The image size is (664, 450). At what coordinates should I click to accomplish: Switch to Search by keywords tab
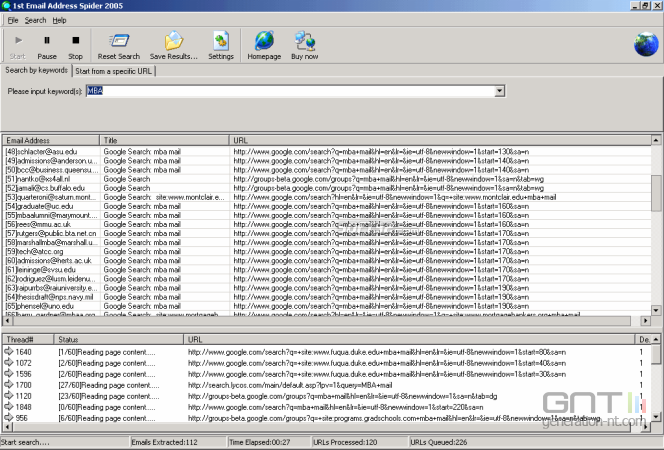click(x=36, y=70)
